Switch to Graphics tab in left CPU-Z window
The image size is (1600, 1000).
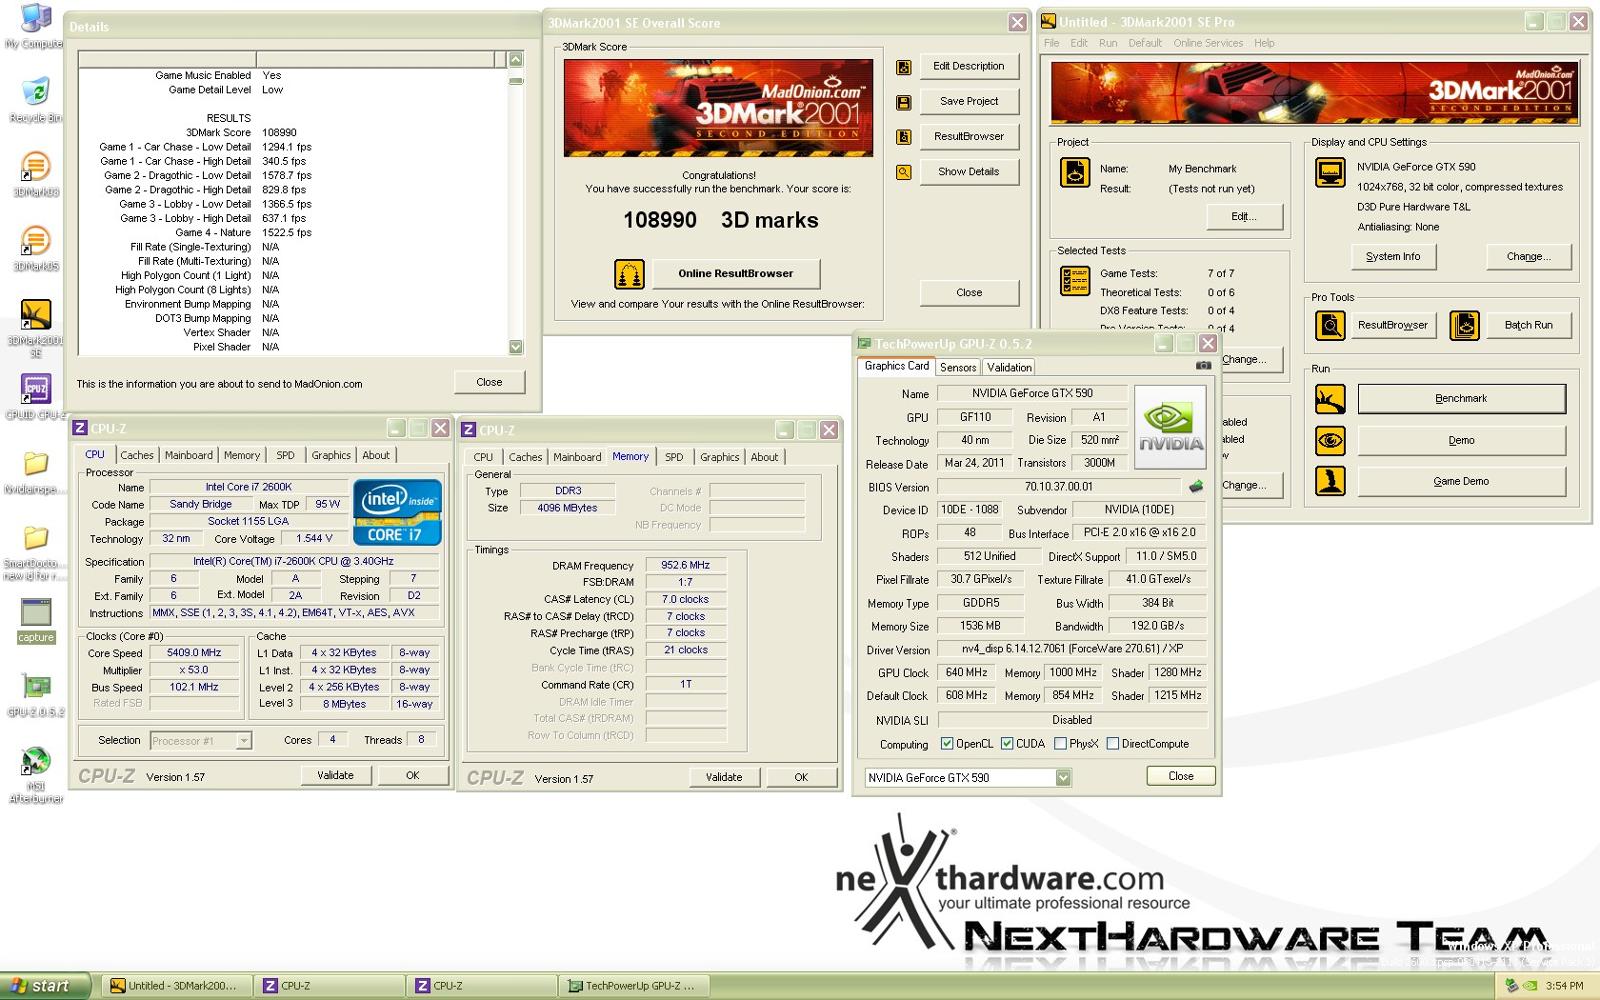coord(331,455)
